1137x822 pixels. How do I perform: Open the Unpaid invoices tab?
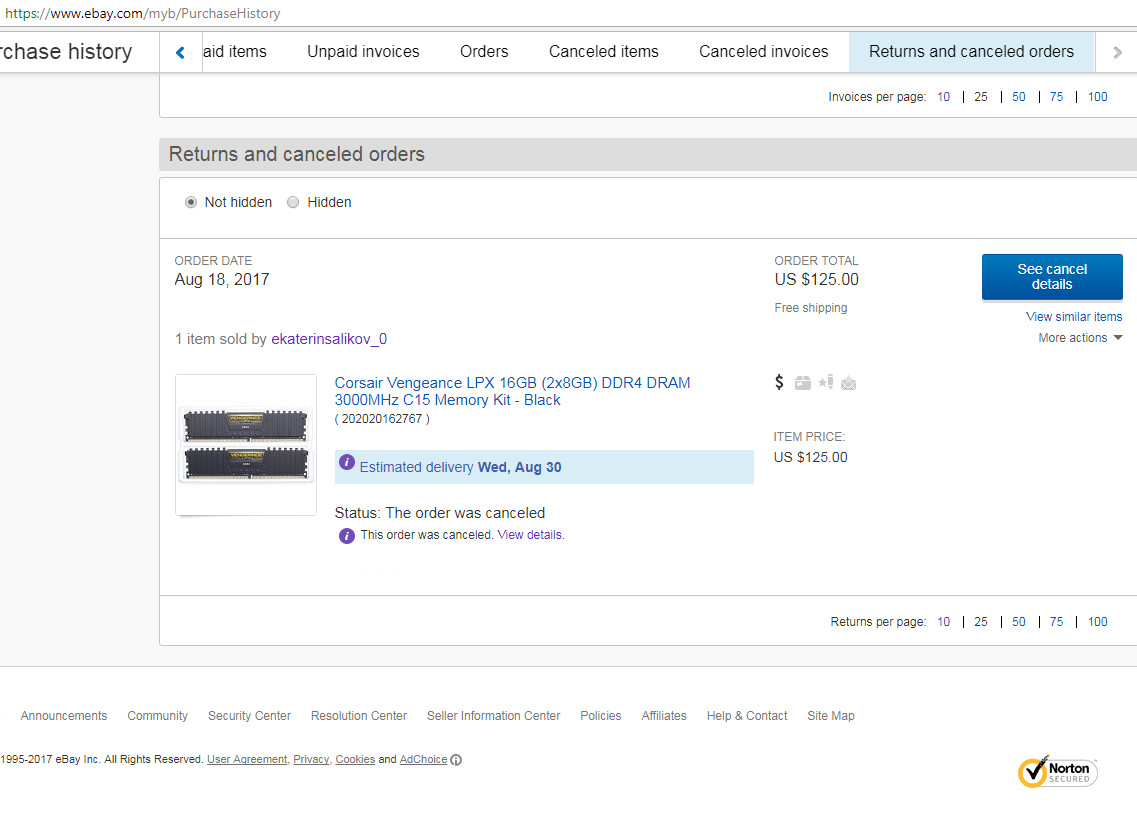point(363,52)
